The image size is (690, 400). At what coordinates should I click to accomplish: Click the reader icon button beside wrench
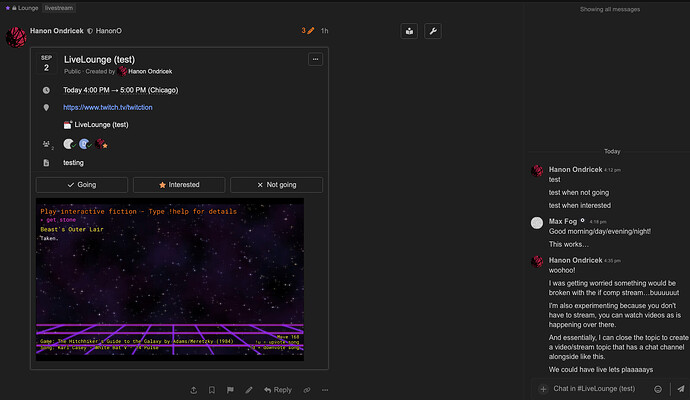coord(409,31)
